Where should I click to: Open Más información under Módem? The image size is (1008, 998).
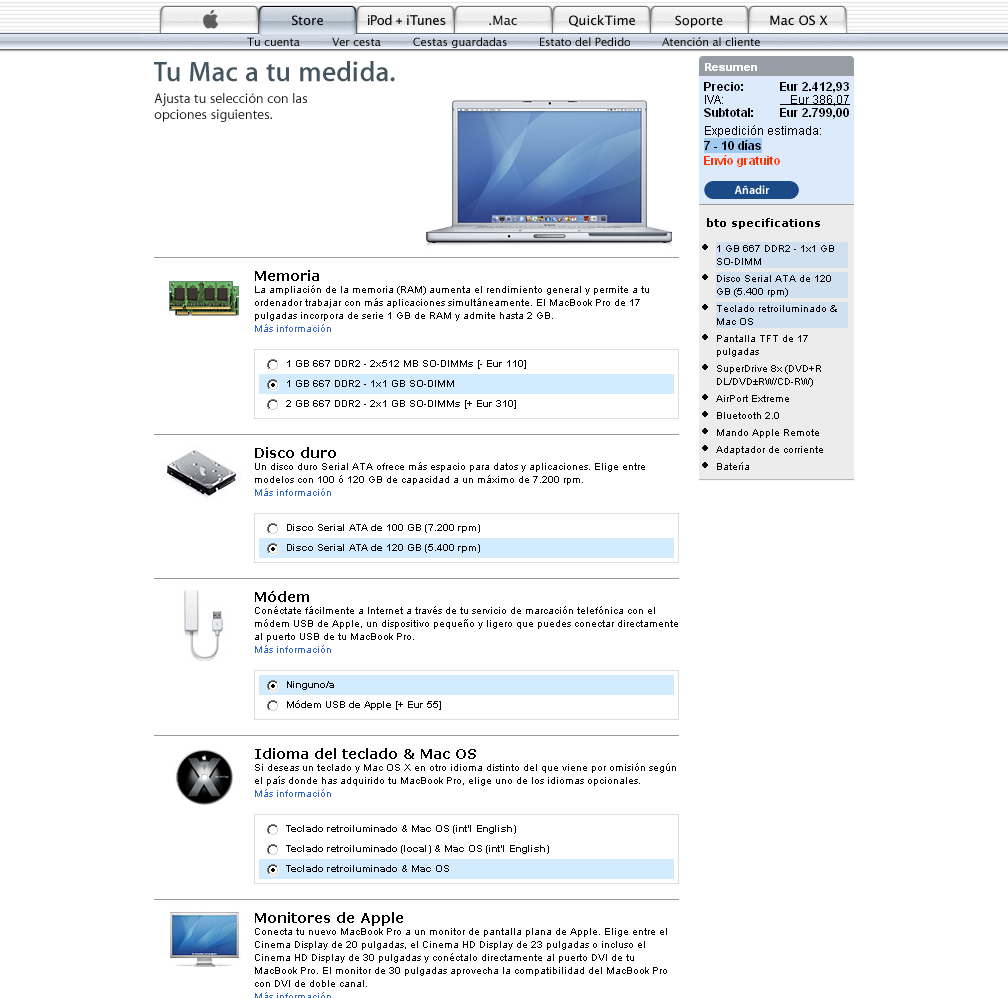[292, 649]
